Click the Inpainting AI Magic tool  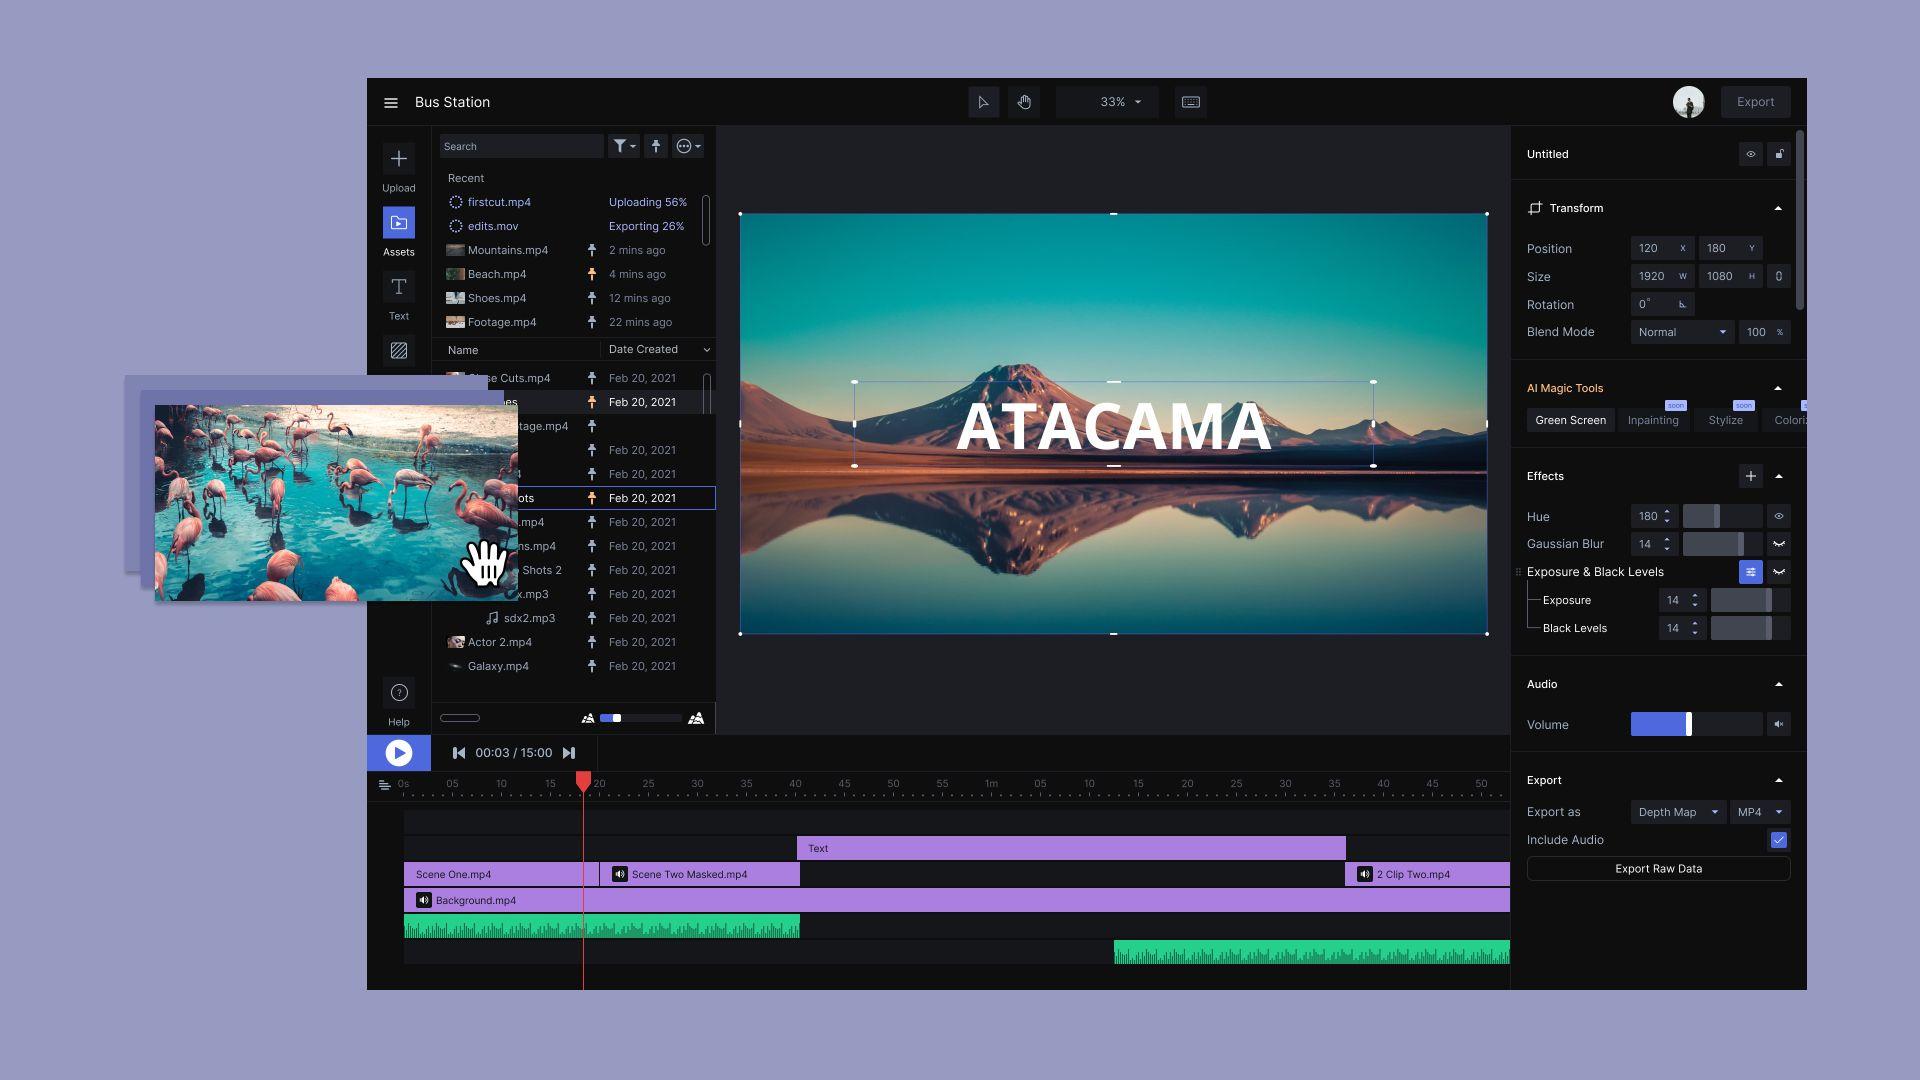coord(1652,419)
